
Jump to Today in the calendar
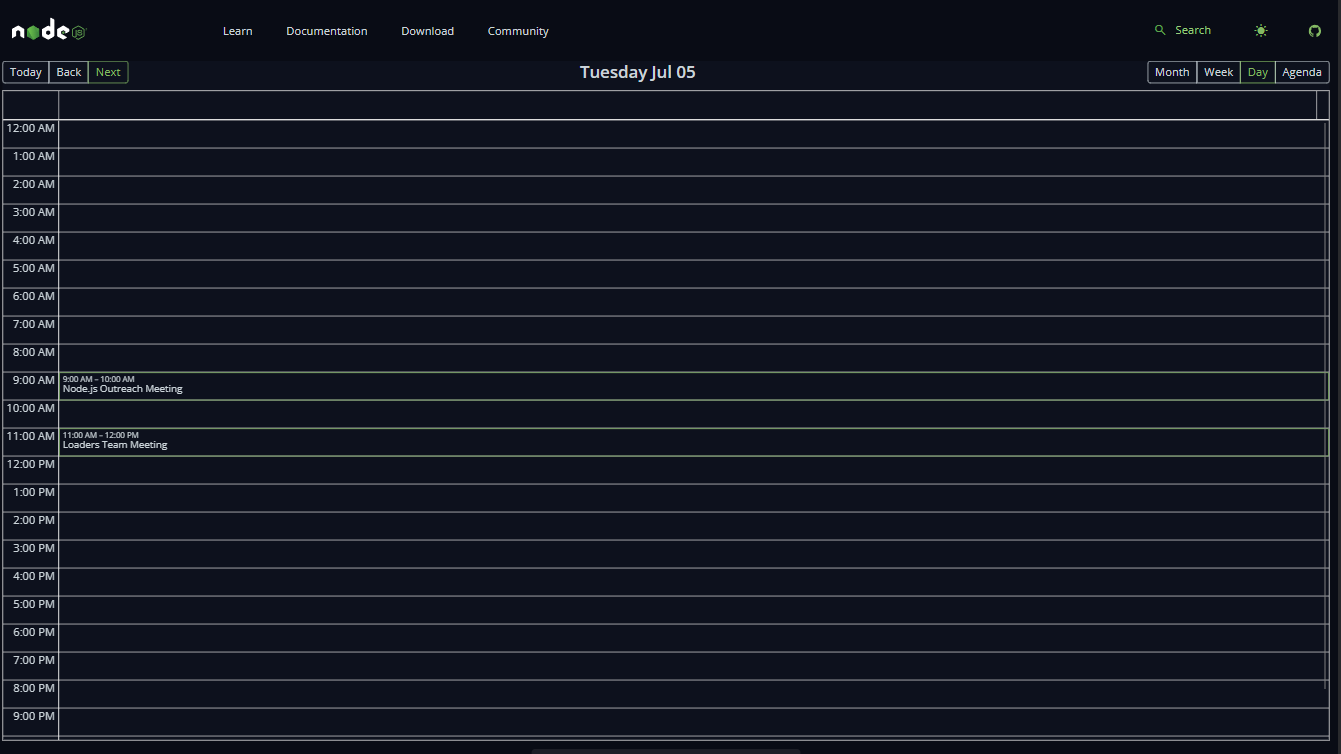pos(26,72)
